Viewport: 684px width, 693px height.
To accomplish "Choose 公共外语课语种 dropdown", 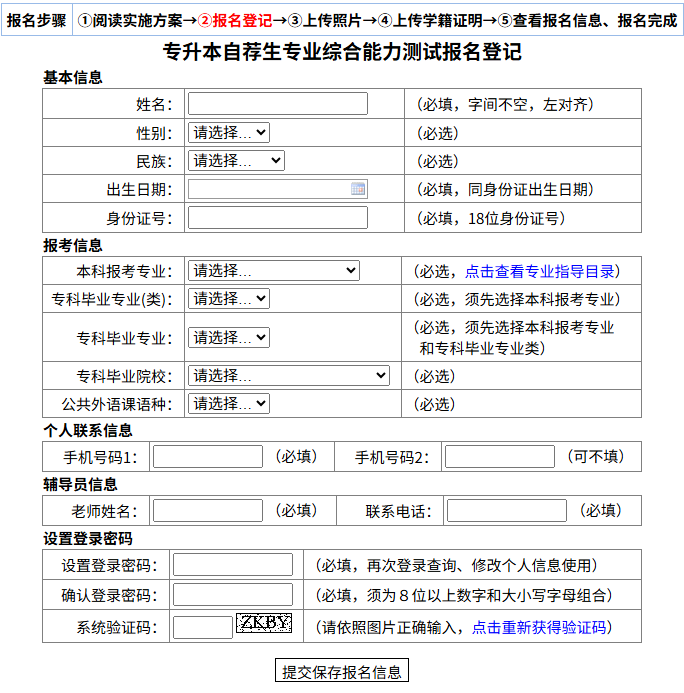I will 229,404.
